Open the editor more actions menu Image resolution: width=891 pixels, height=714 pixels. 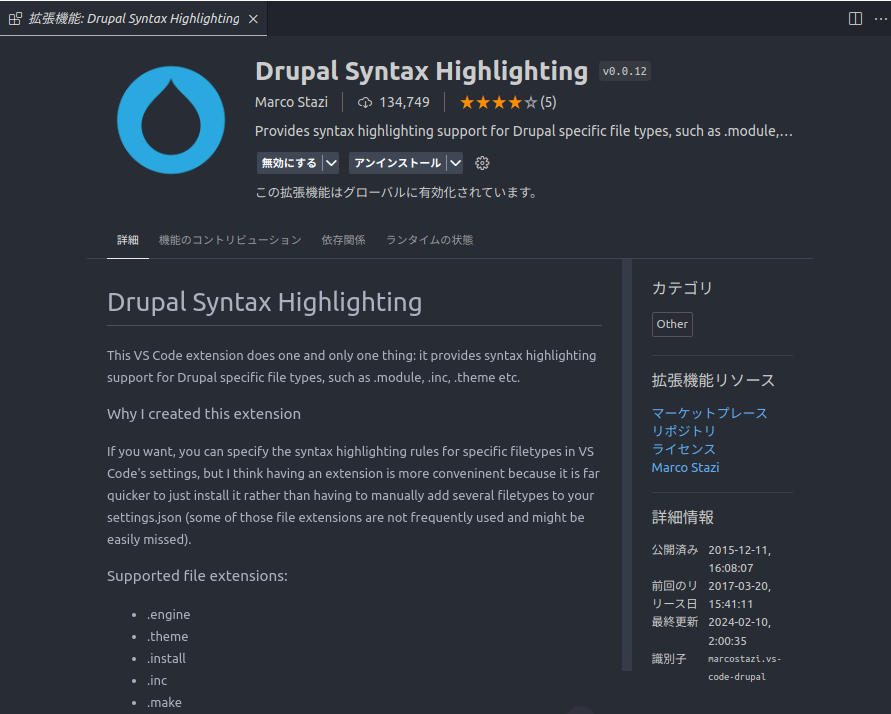point(880,19)
